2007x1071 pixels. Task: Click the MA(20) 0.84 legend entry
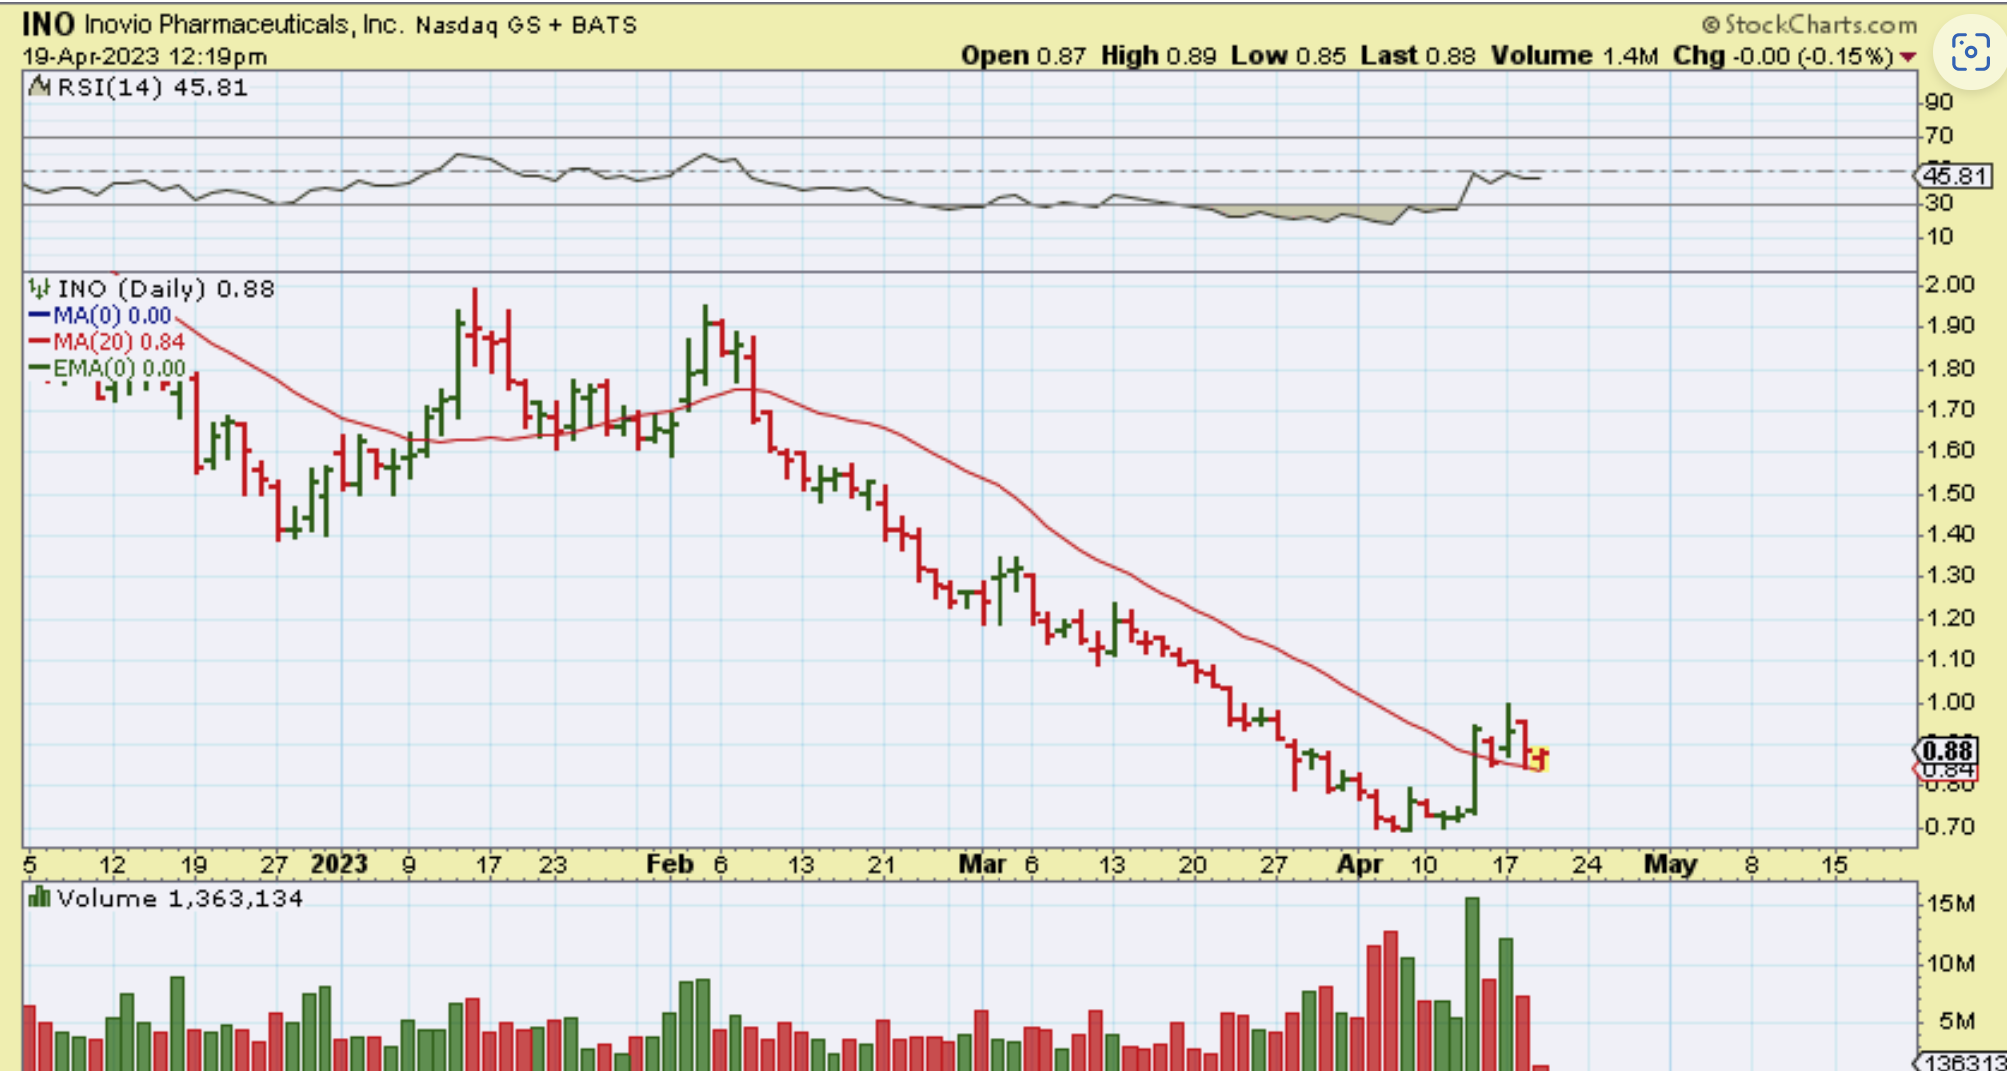[107, 342]
